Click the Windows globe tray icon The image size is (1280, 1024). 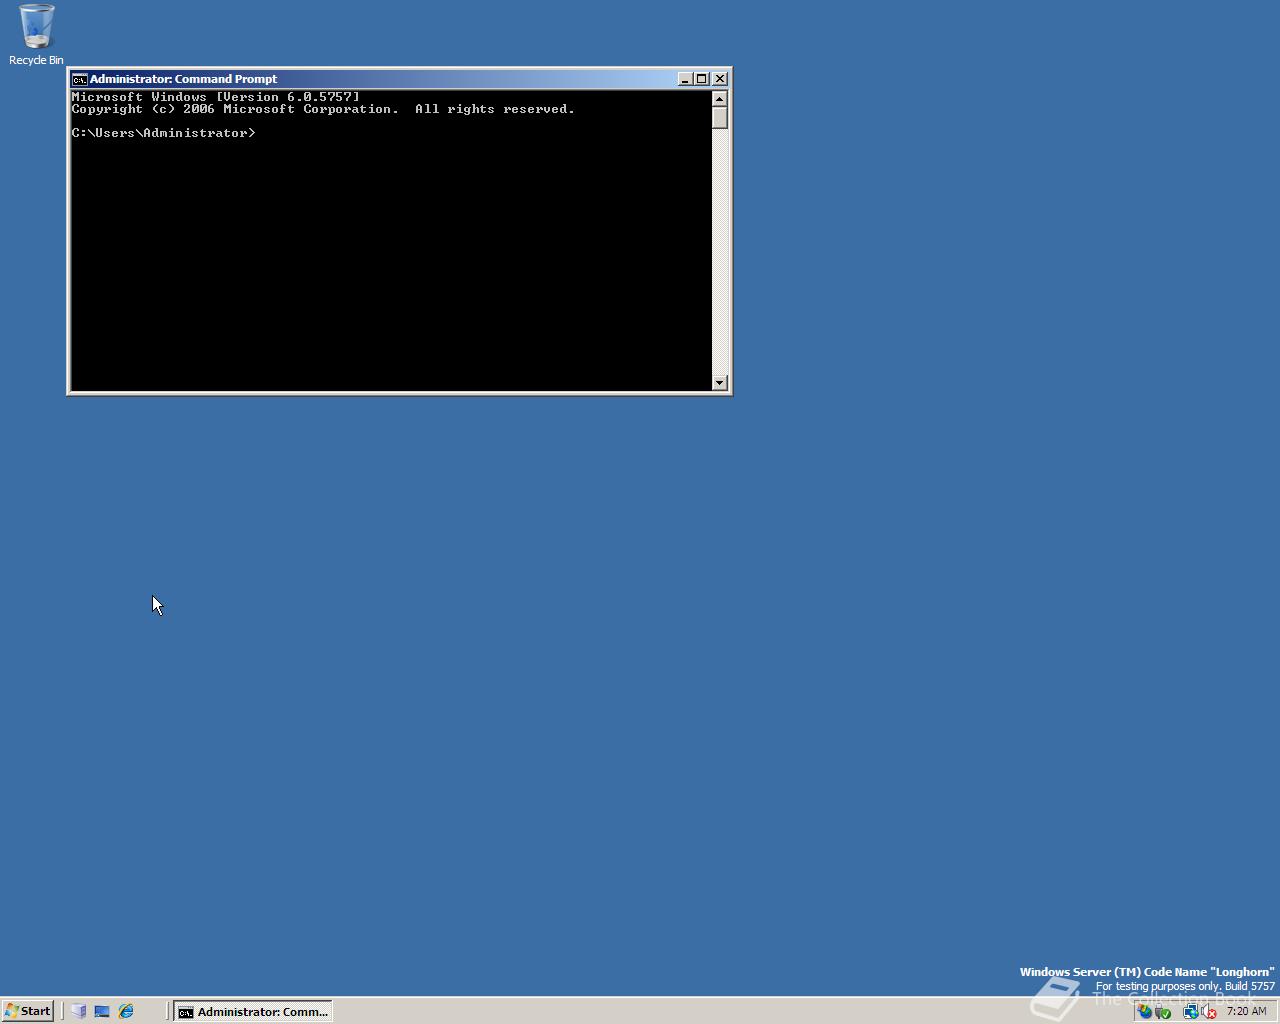tap(1145, 1011)
